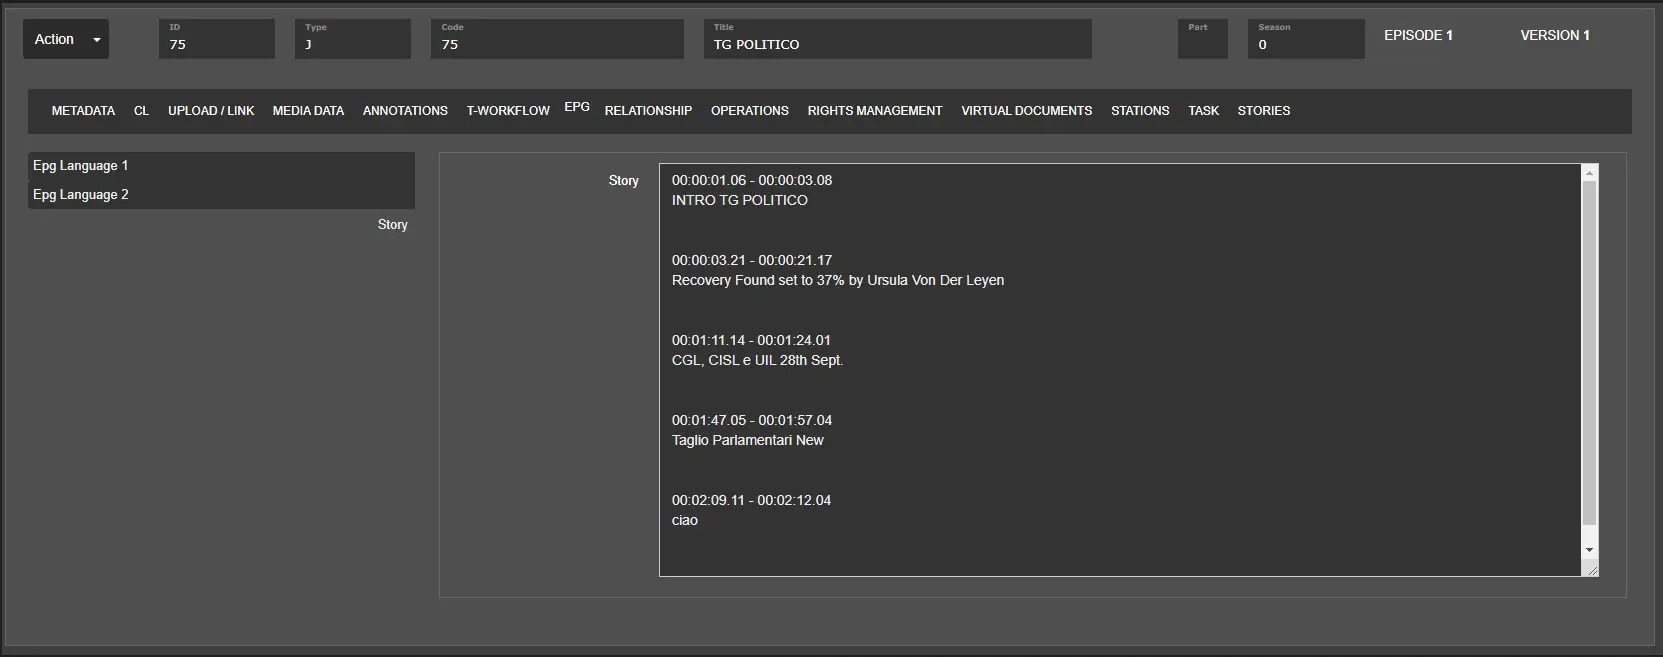Click the scroll up arrow of Story box
Screen dimensions: 1663x657
(1589, 173)
